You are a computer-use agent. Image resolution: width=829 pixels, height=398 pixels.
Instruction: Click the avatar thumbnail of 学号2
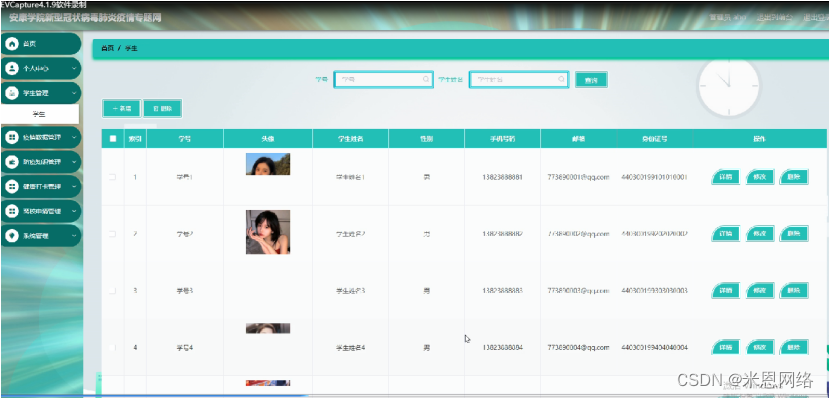tap(268, 232)
